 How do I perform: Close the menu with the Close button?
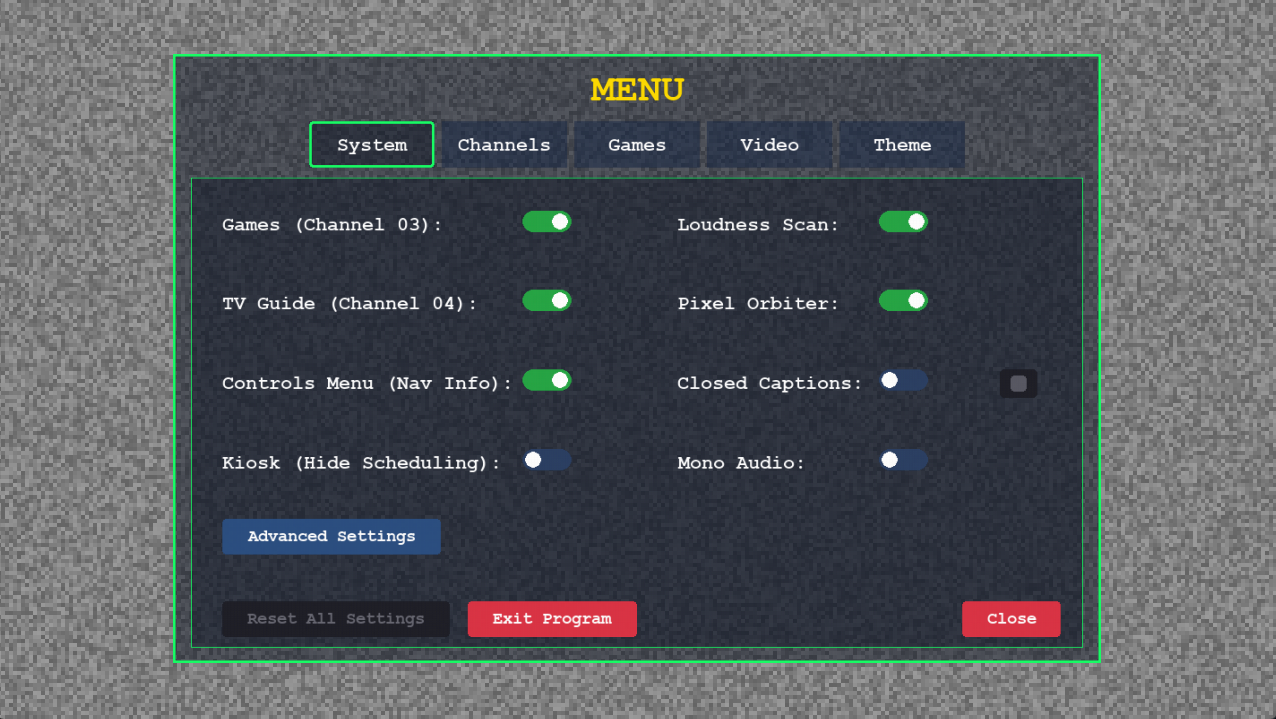(x=1011, y=619)
